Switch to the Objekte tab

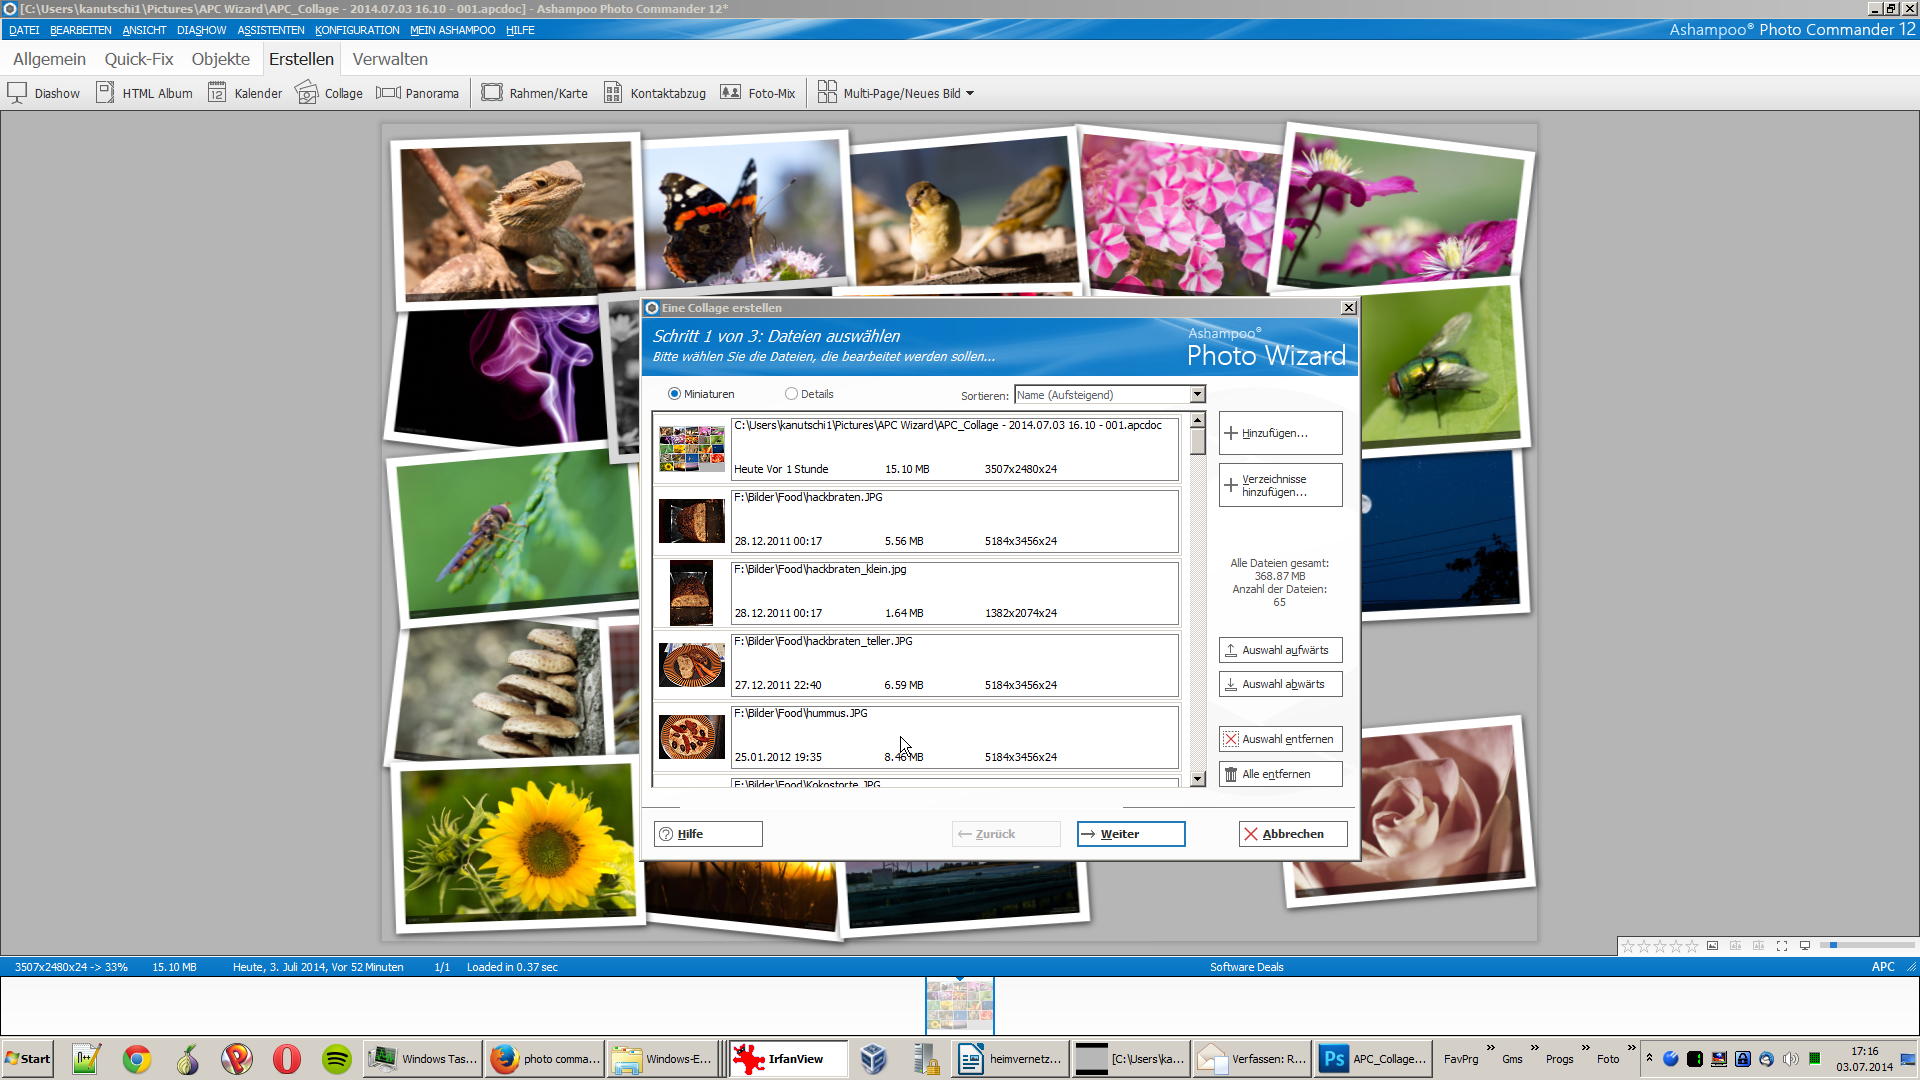click(221, 59)
